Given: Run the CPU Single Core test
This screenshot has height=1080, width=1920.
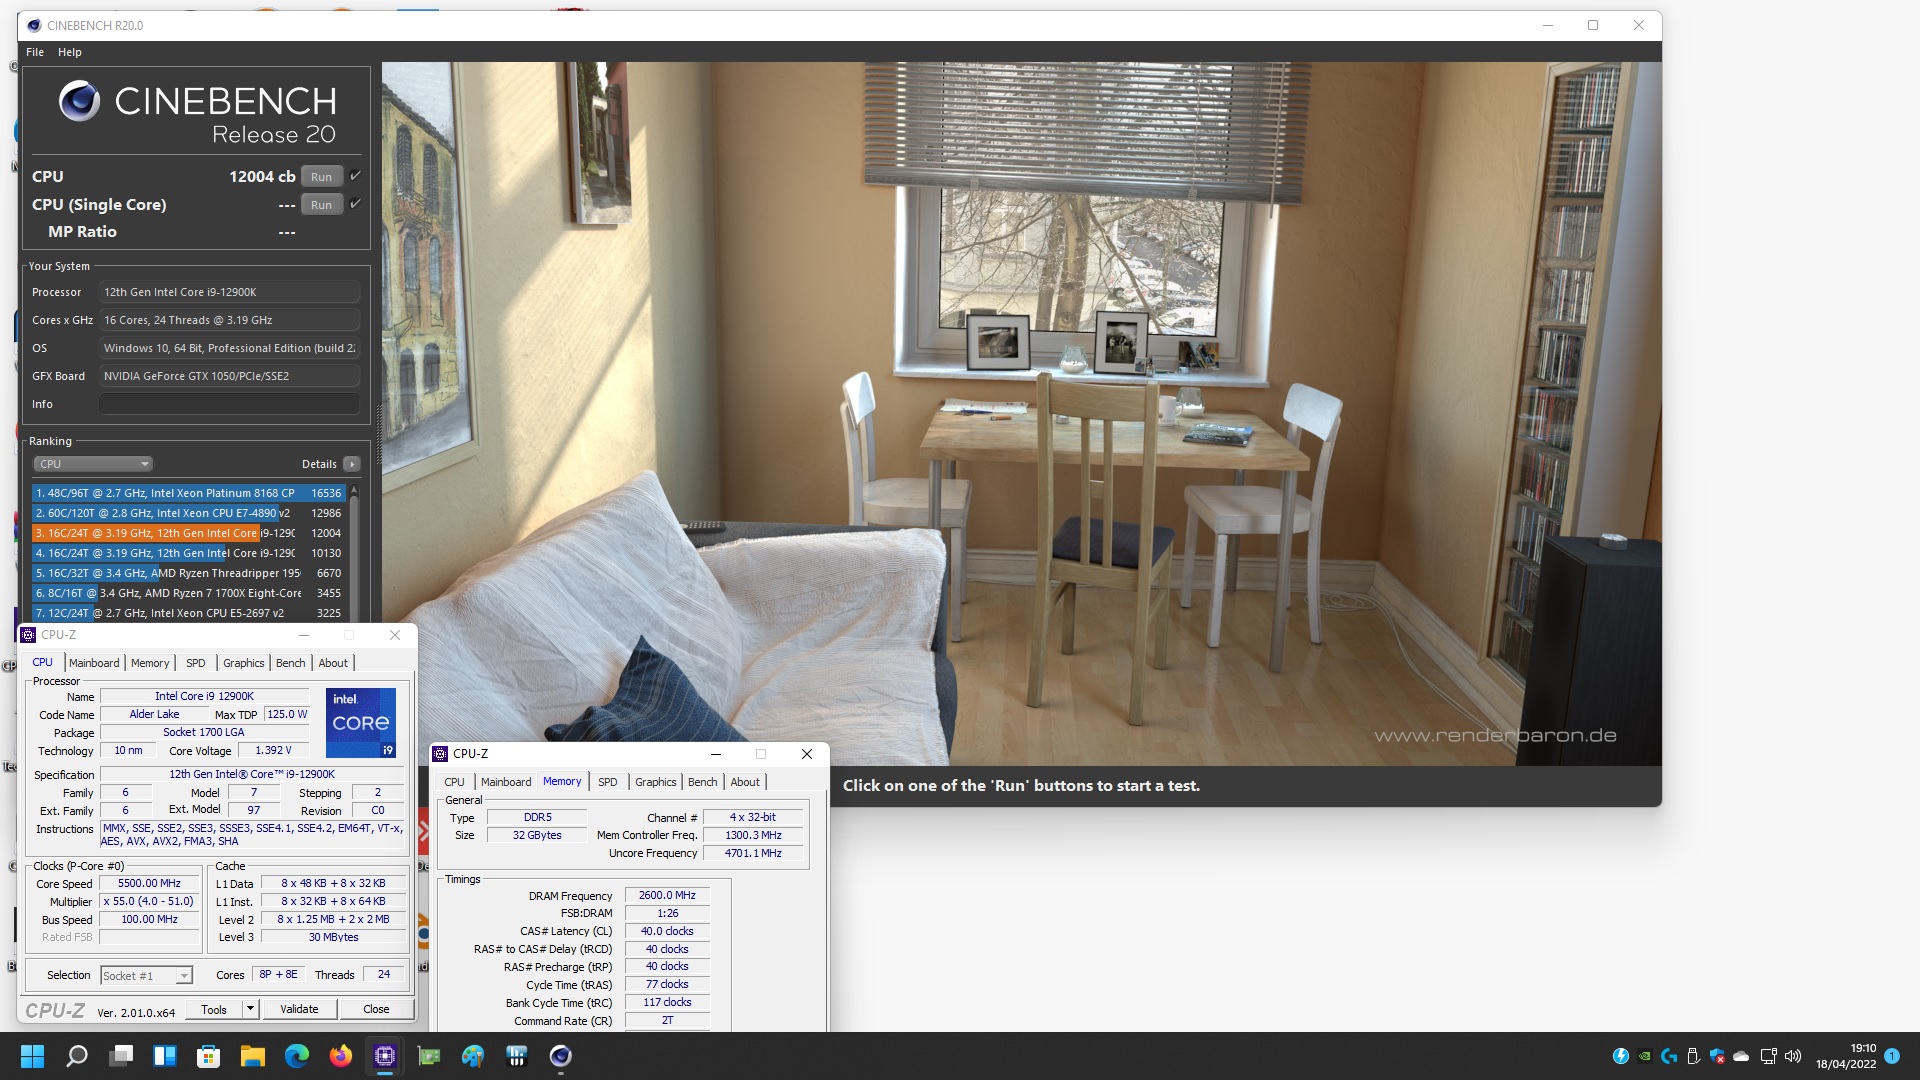Looking at the screenshot, I should [322, 204].
